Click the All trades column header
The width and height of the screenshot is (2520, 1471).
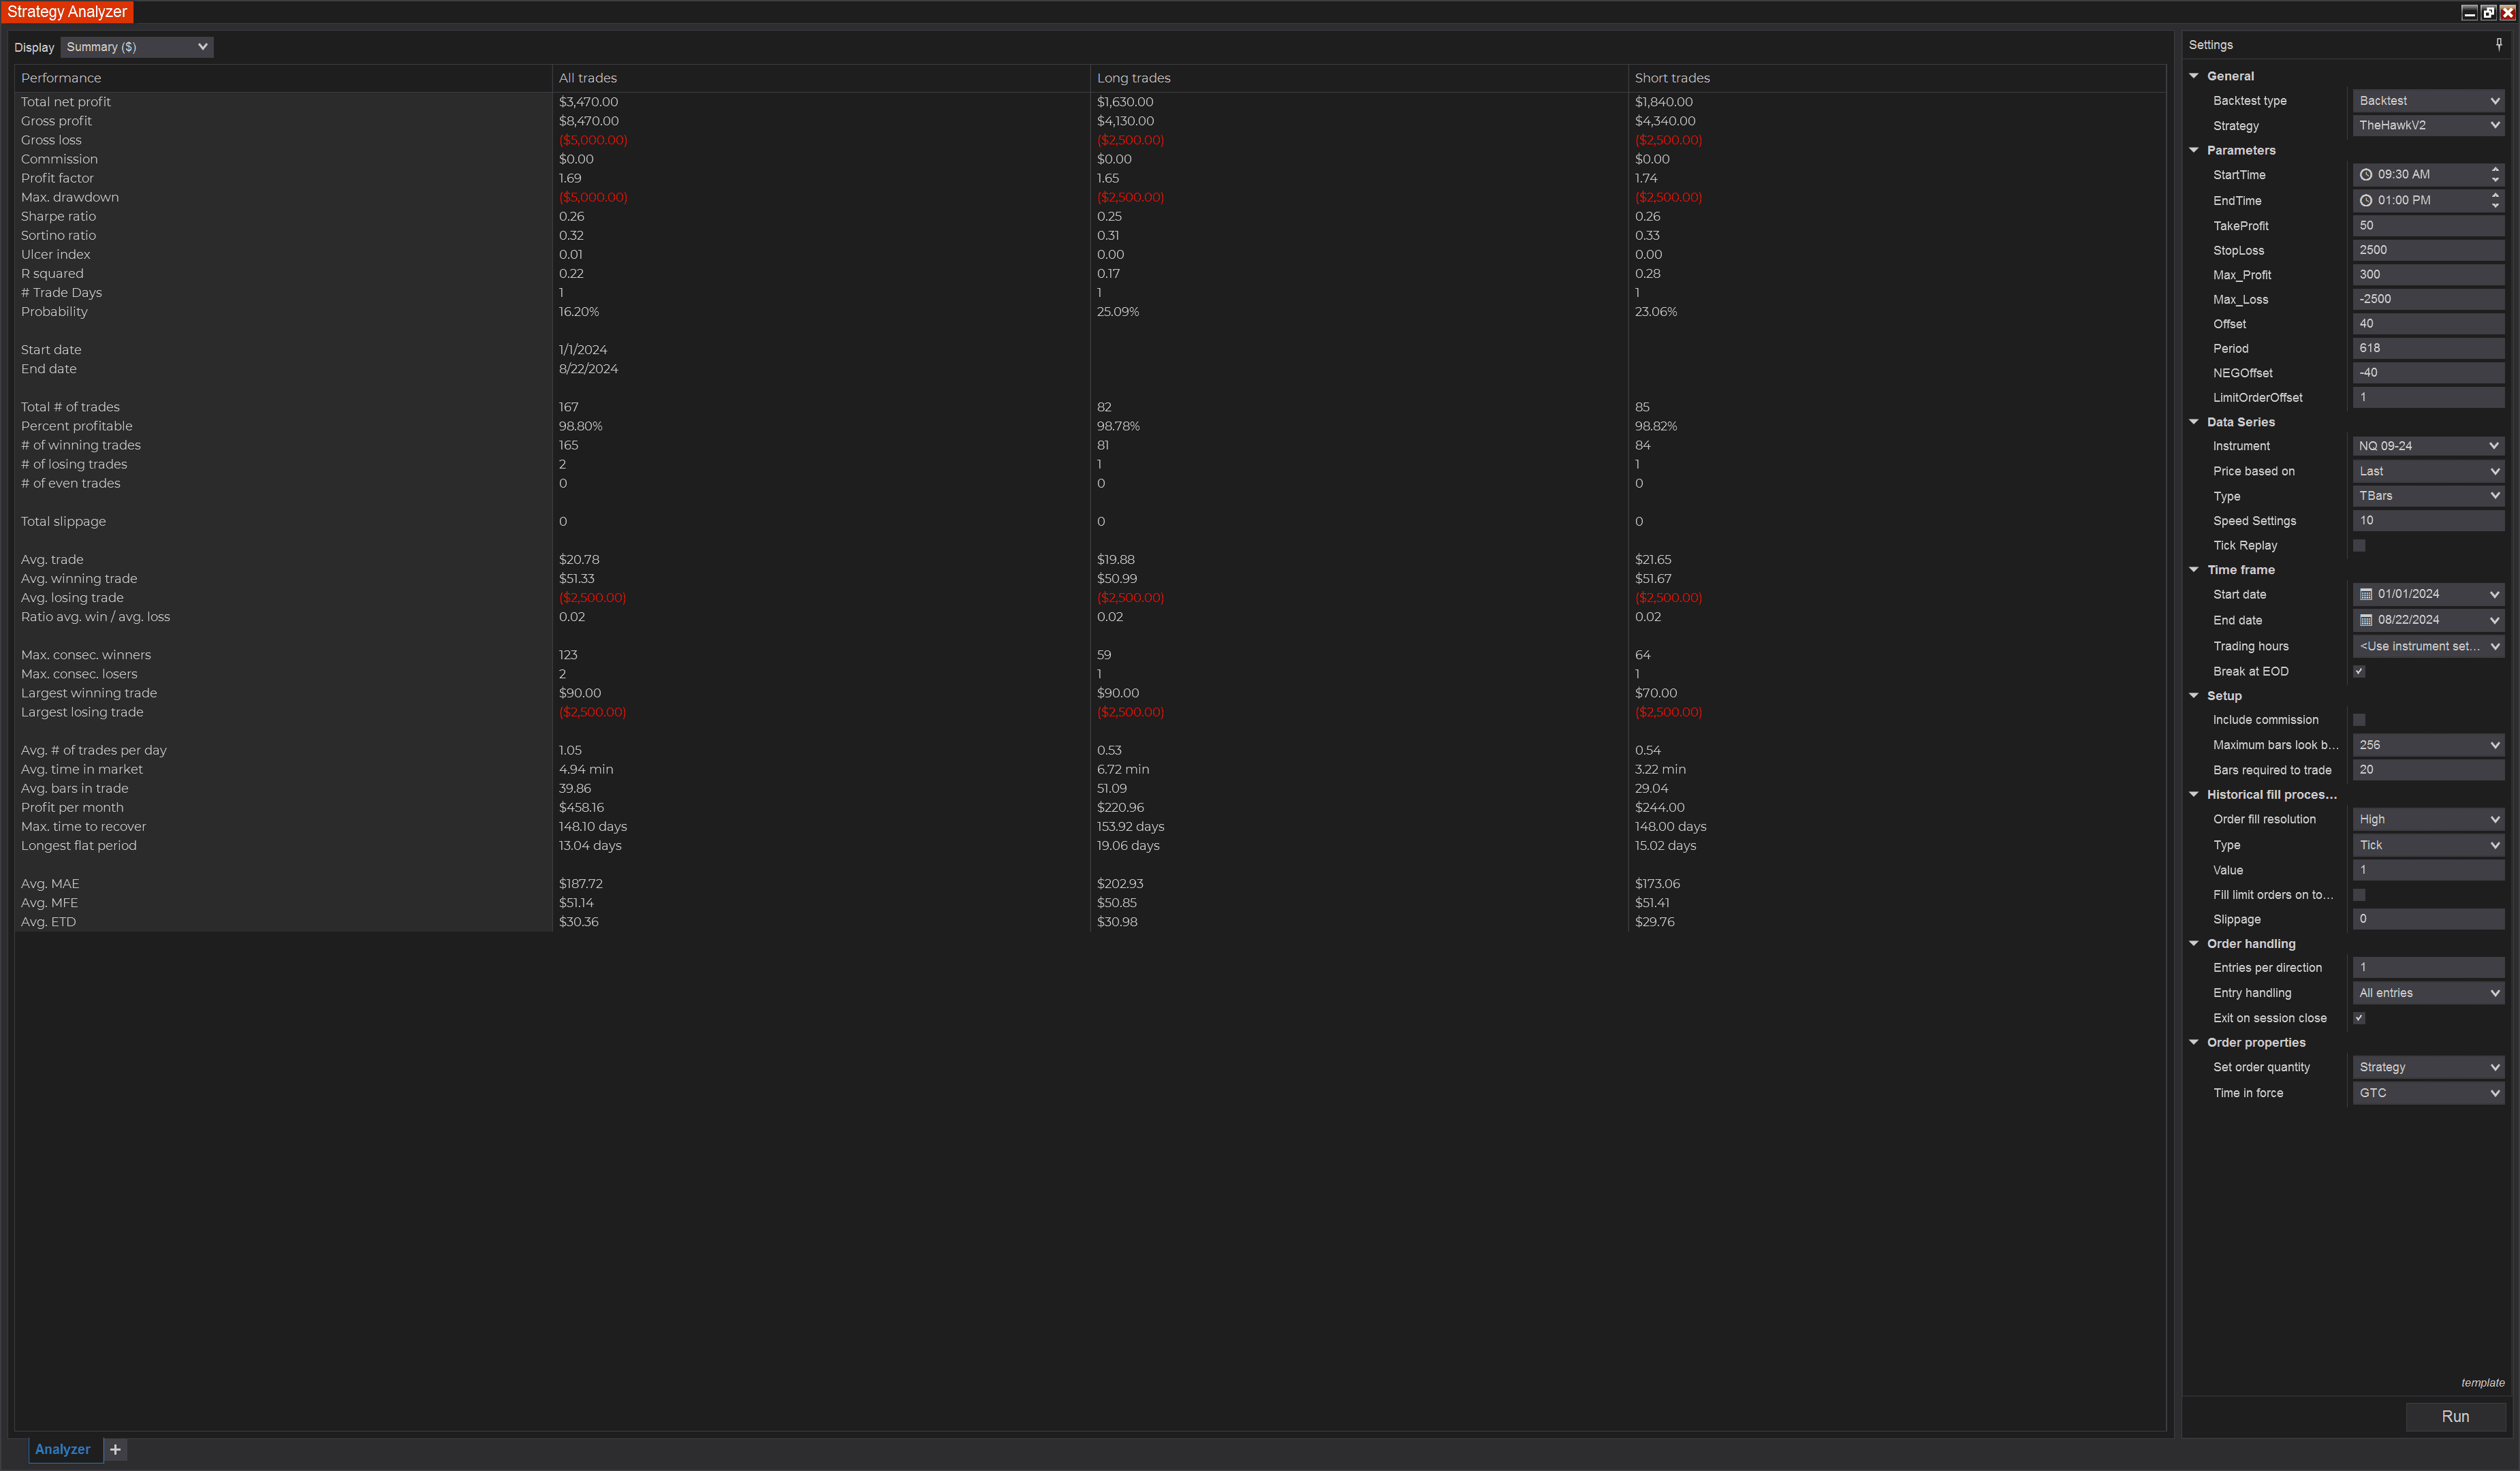coord(821,78)
